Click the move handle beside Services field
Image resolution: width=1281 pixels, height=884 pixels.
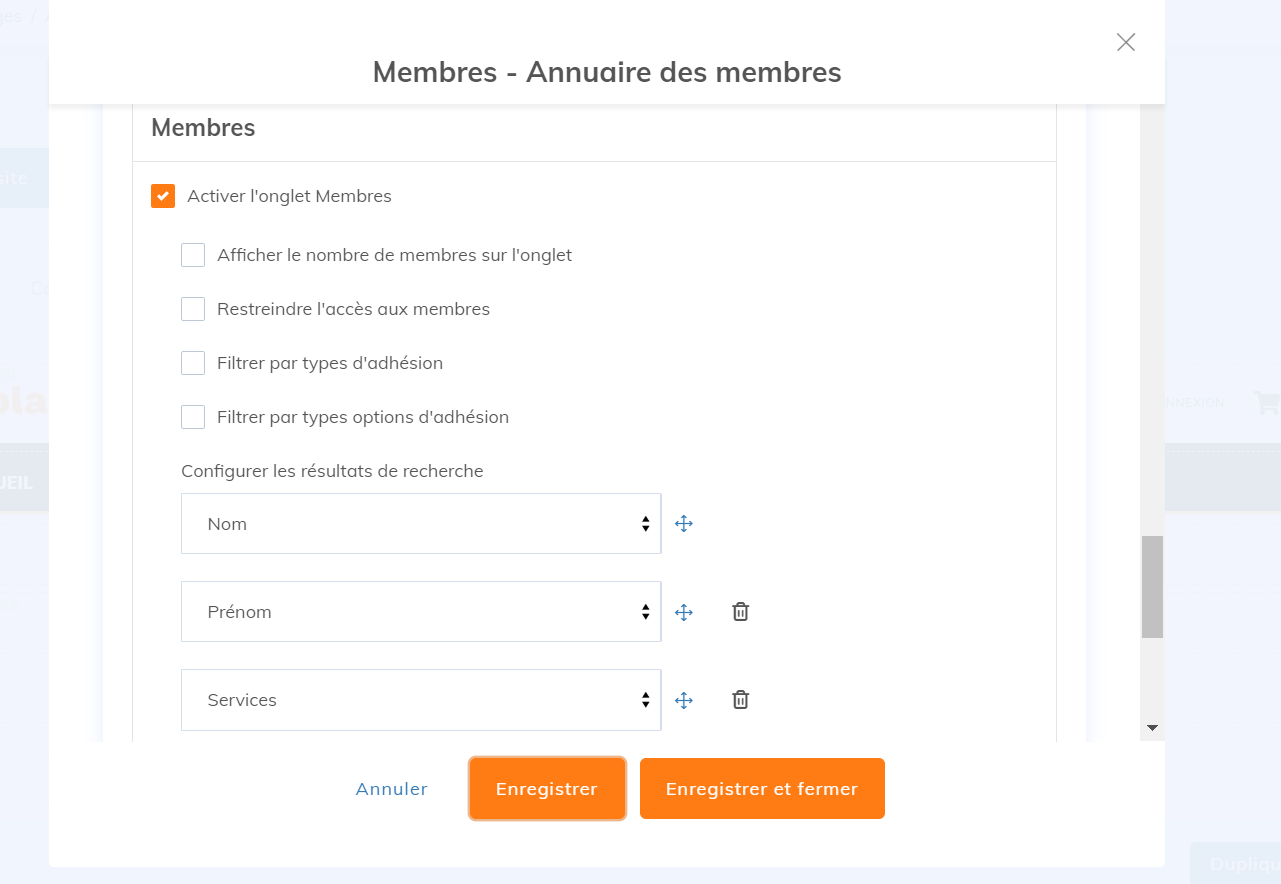(x=684, y=700)
